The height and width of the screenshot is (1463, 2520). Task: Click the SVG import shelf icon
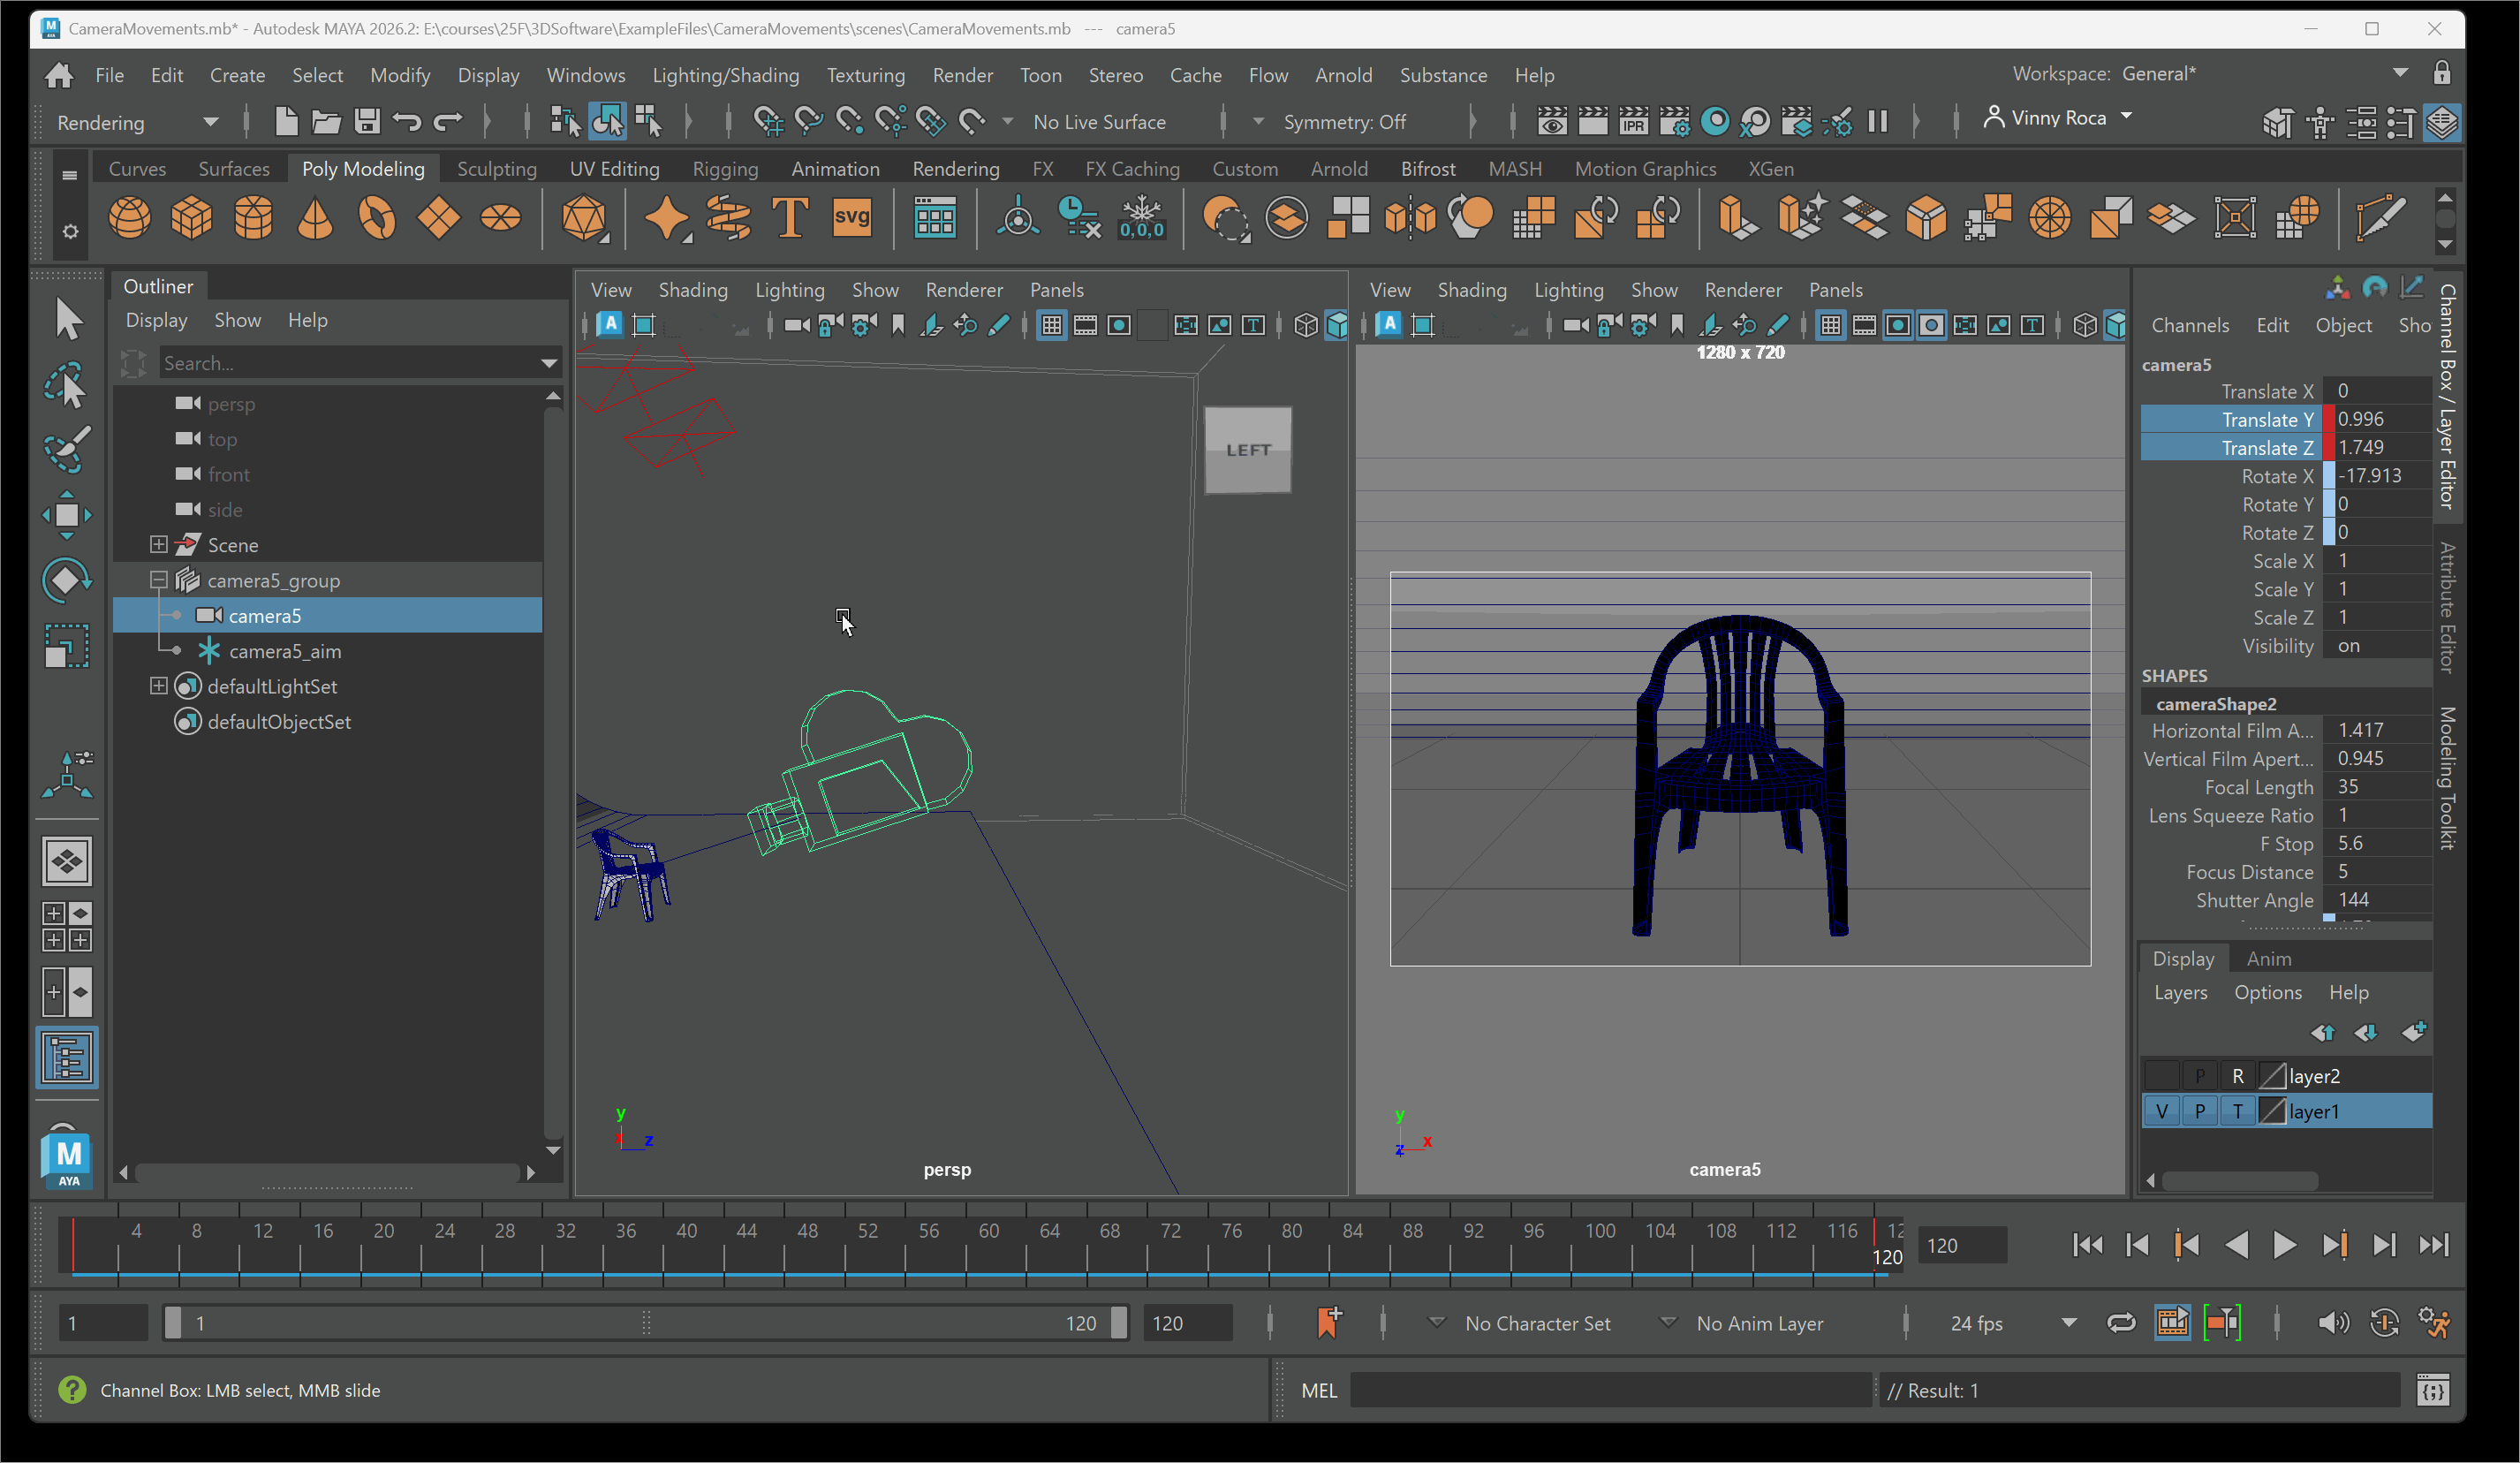[851, 218]
